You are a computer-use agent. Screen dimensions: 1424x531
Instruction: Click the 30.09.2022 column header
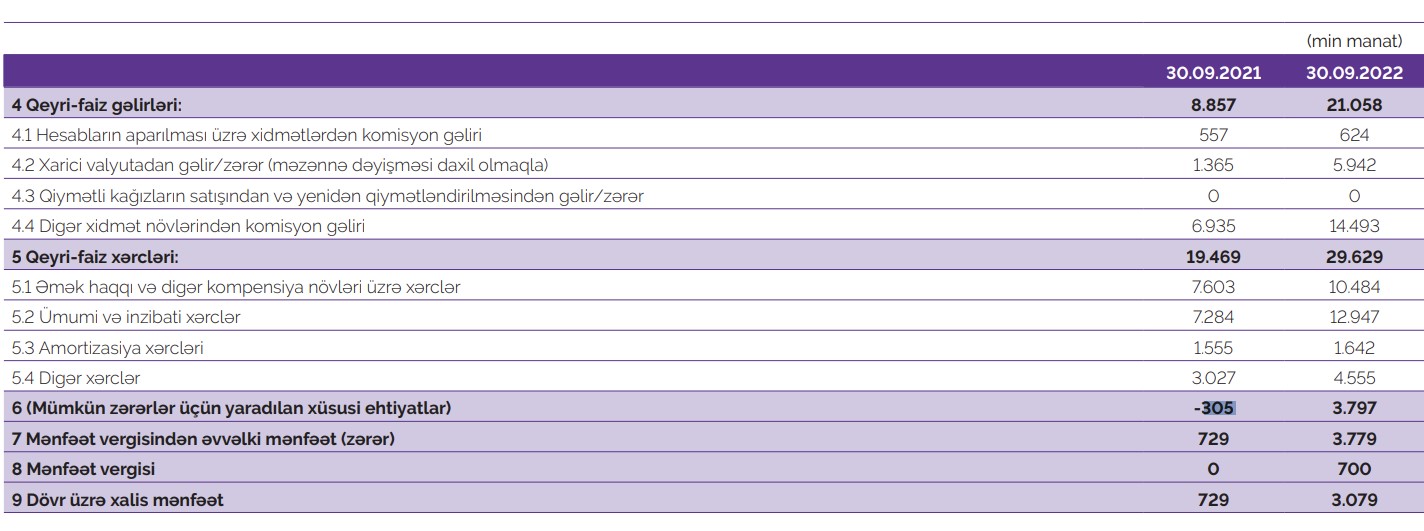pyautogui.click(x=1354, y=73)
